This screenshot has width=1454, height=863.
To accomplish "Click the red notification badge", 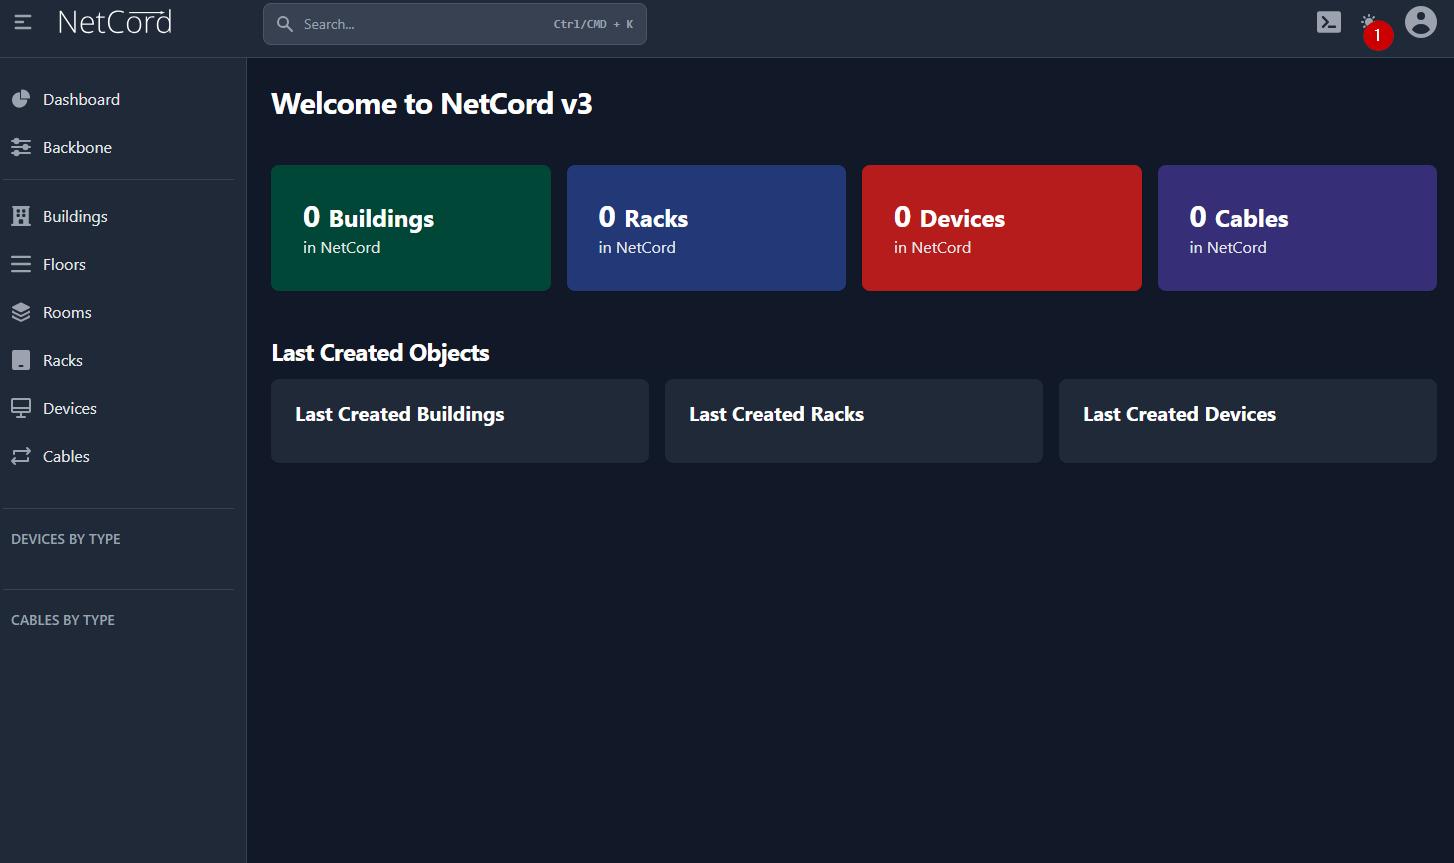I will click(x=1377, y=36).
